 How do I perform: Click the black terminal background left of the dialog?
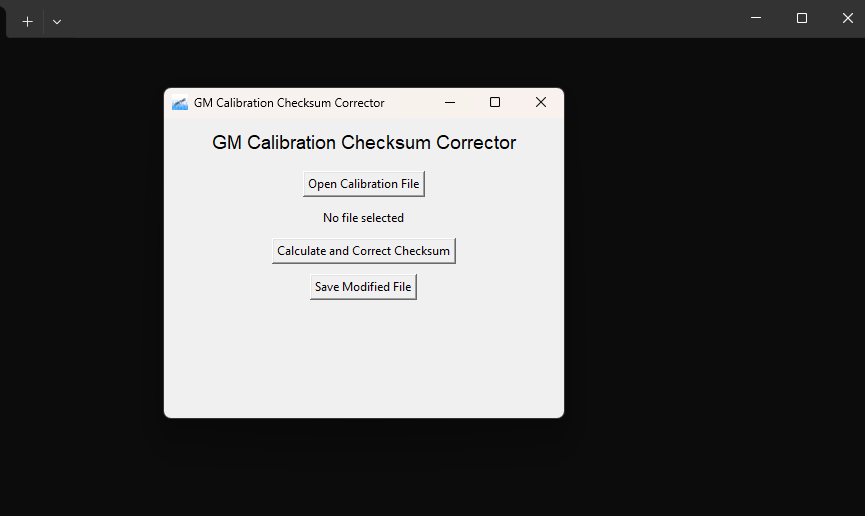tap(80, 260)
